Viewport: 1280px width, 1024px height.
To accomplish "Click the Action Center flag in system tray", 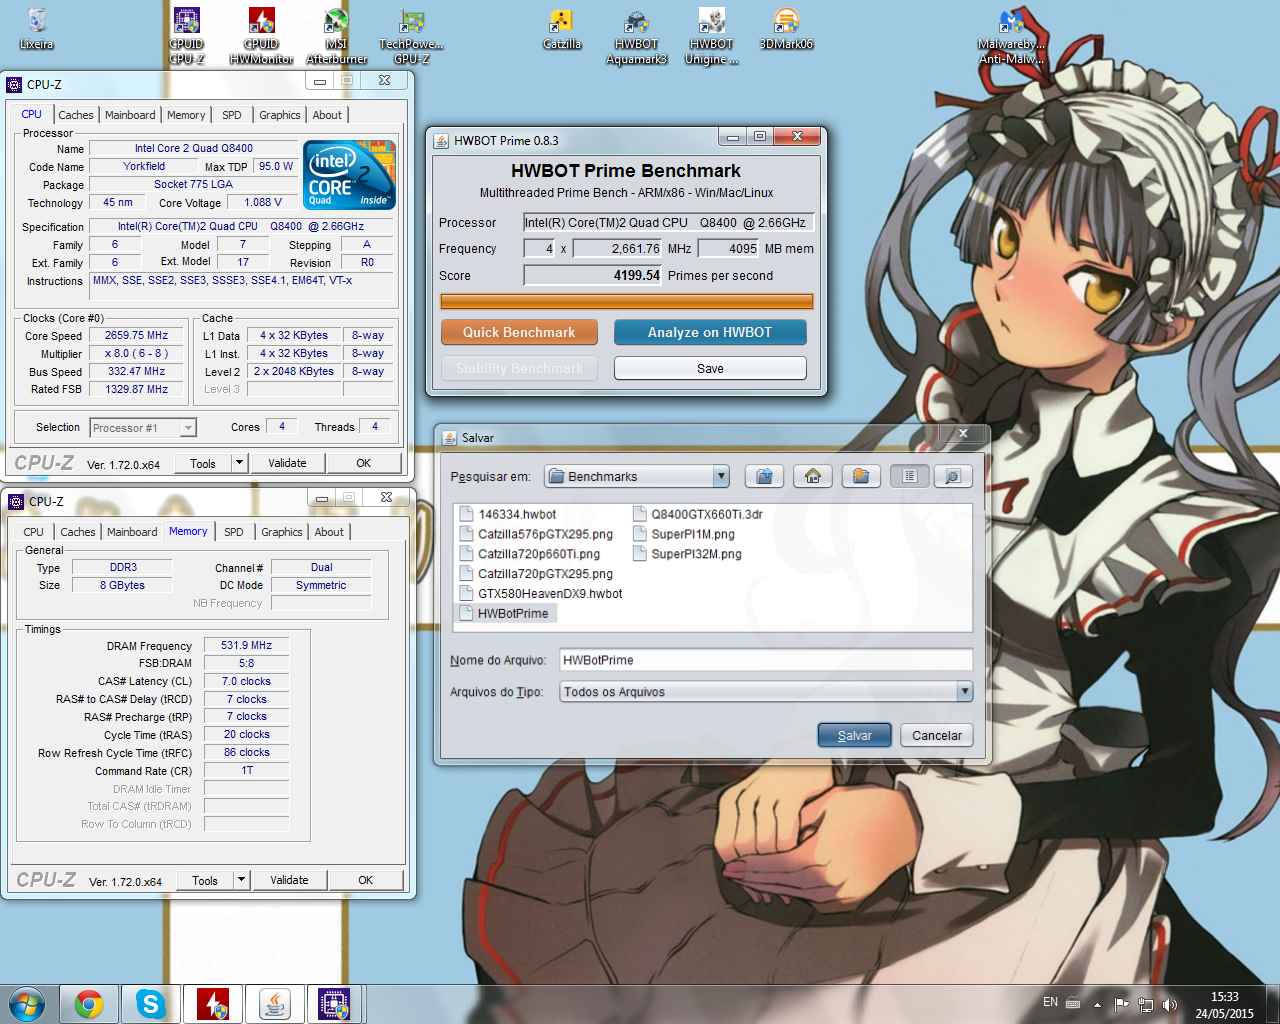I will (x=1121, y=1004).
